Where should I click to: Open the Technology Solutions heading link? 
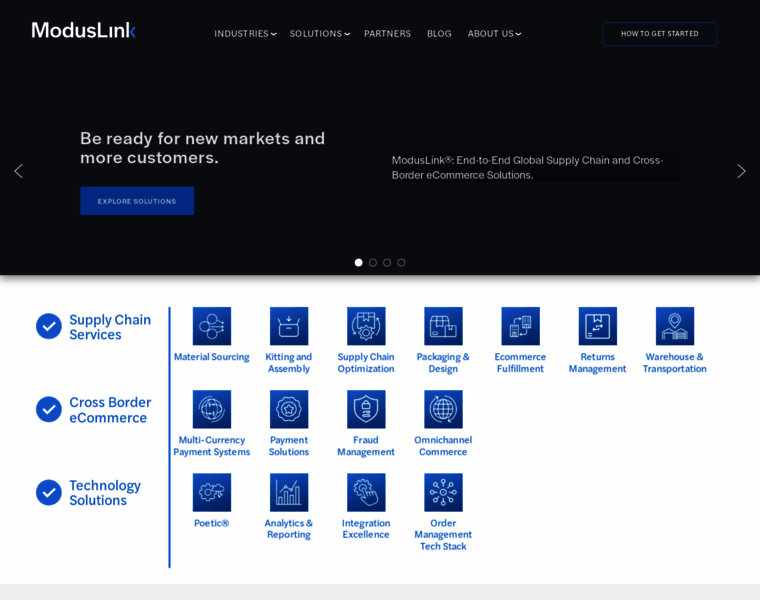105,493
